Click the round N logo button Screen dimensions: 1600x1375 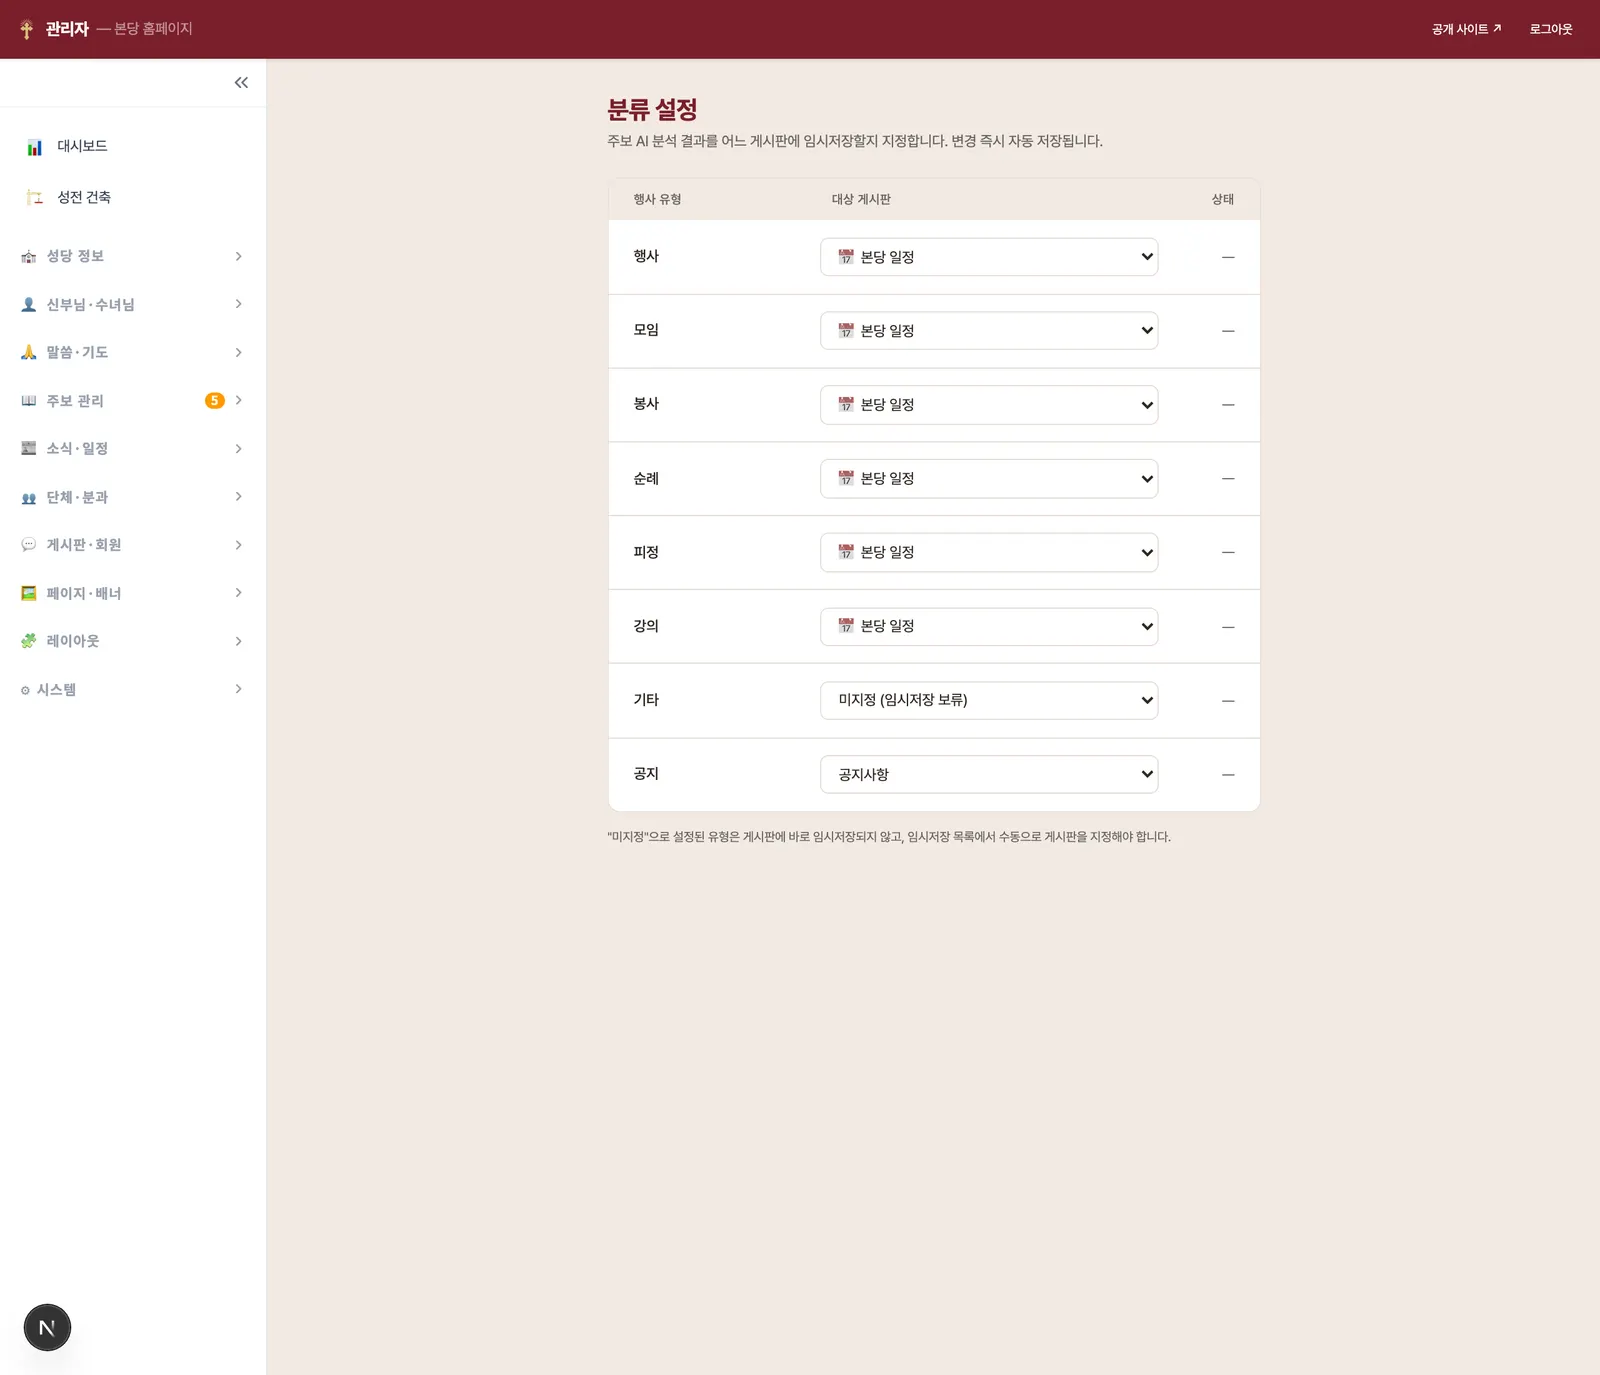click(47, 1327)
